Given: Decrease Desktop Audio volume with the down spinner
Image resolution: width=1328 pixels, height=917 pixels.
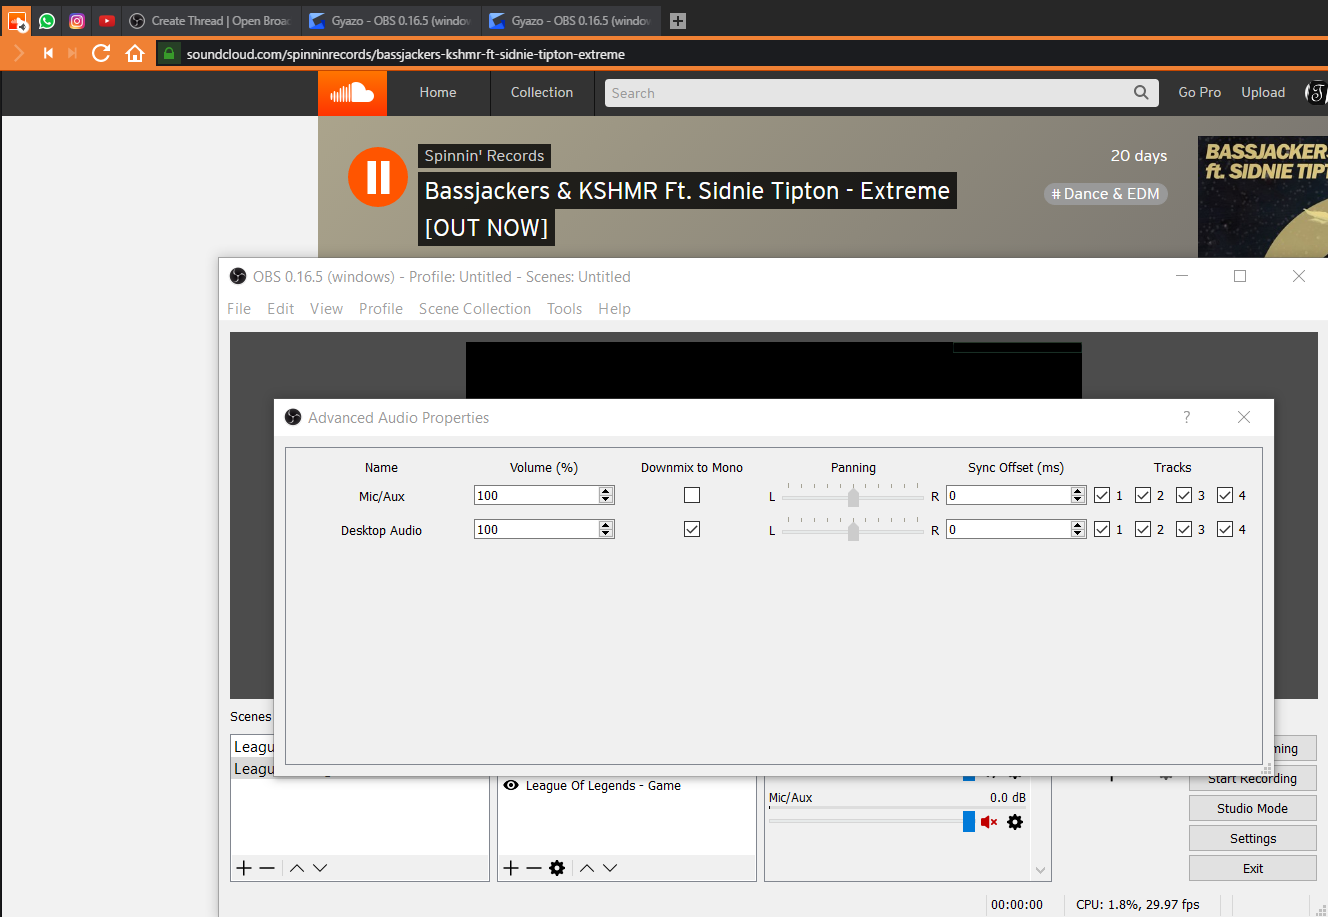Looking at the screenshot, I should coord(606,534).
